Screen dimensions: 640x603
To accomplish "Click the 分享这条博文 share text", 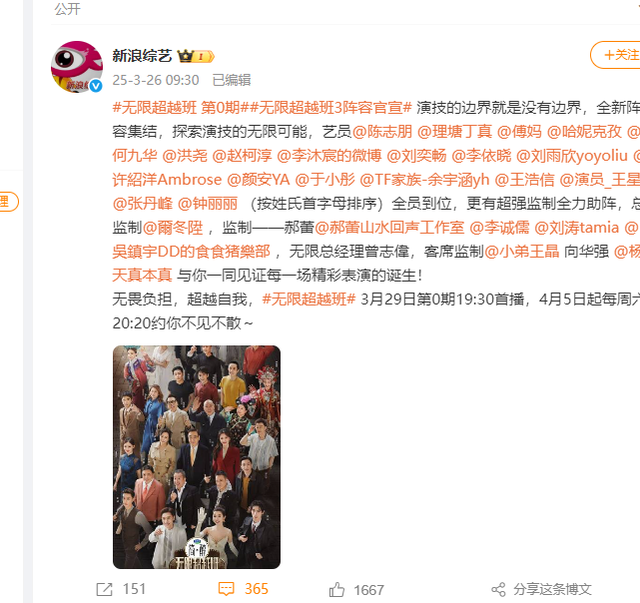I will pos(552,590).
